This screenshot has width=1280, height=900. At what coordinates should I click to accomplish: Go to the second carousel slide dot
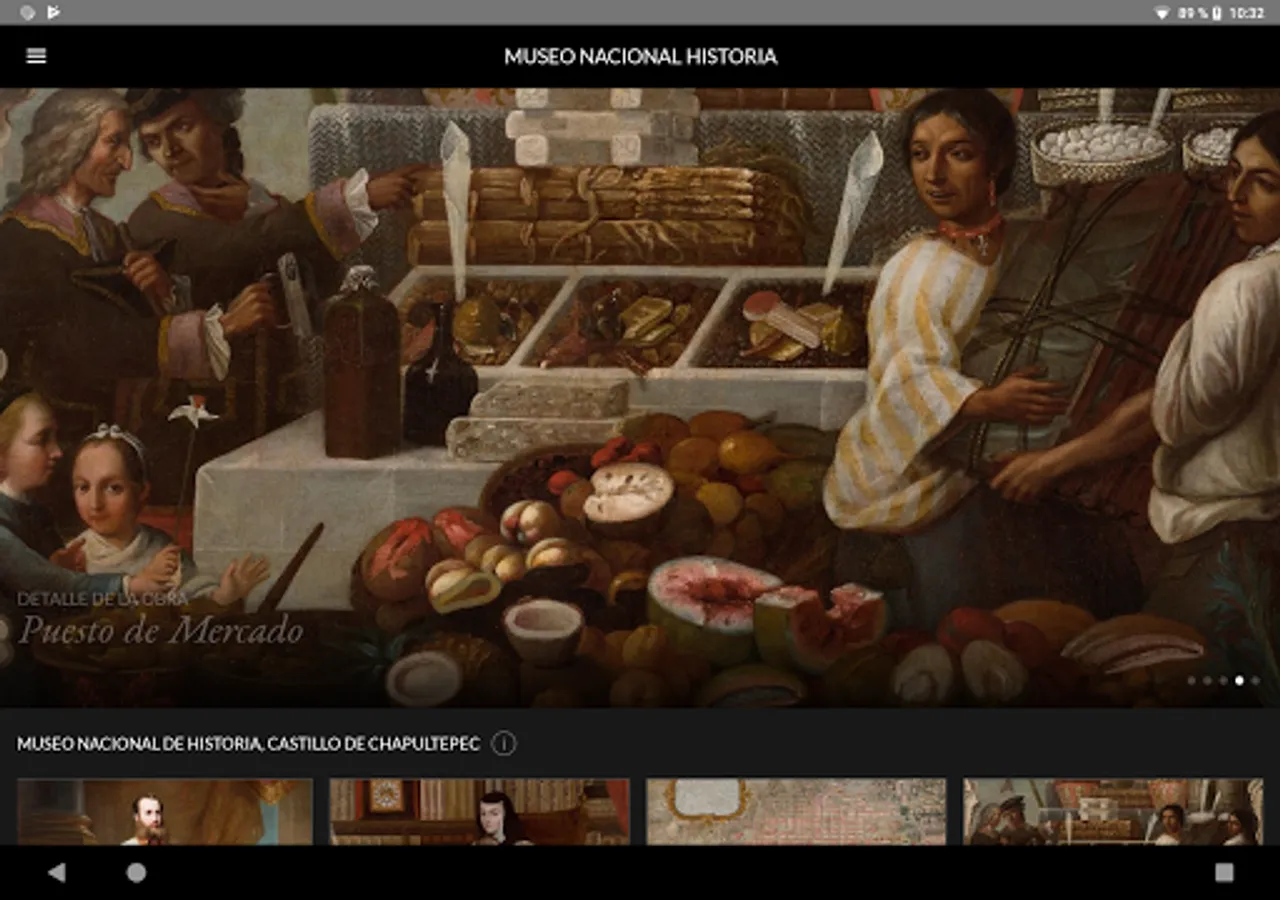pyautogui.click(x=1207, y=680)
